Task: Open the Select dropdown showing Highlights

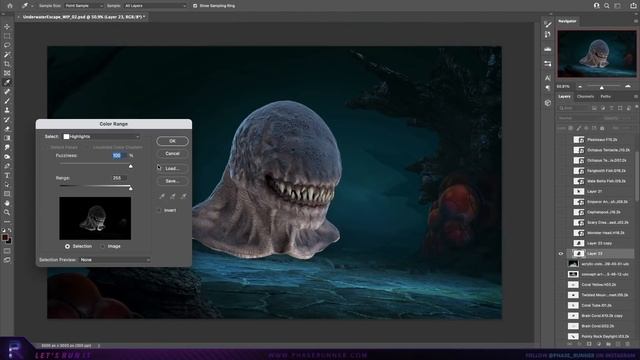Action: click(x=101, y=137)
